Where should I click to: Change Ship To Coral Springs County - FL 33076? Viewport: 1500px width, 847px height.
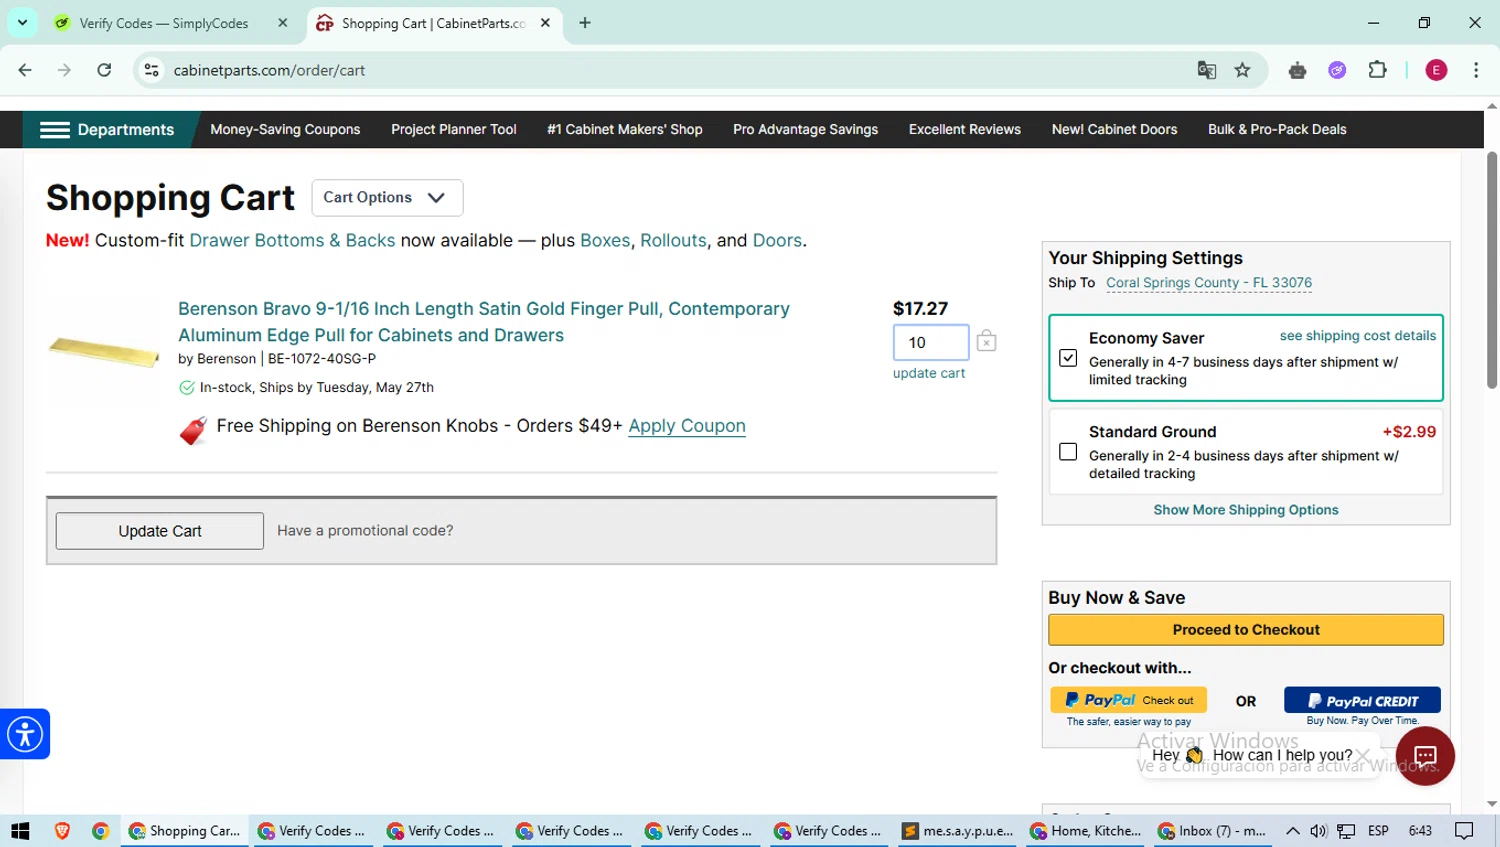coord(1209,283)
